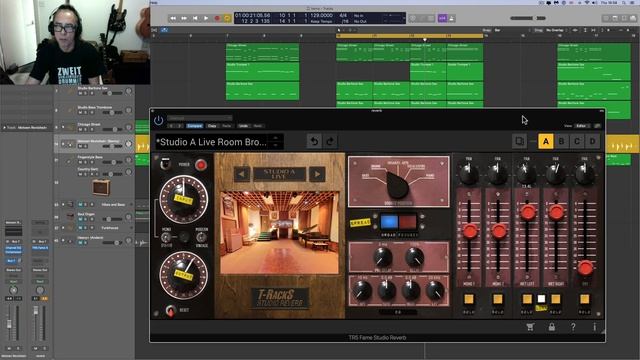Click the MODERN/VINTAGE selector knob

tap(201, 237)
